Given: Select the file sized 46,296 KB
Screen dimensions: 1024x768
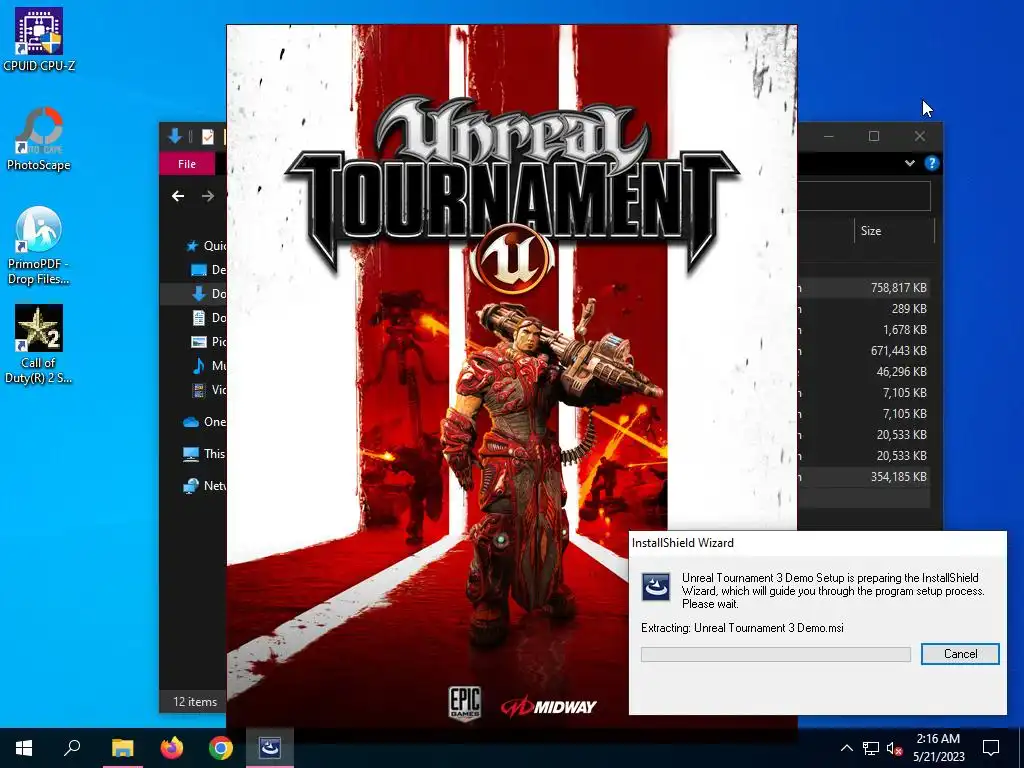Looking at the screenshot, I should (864, 372).
